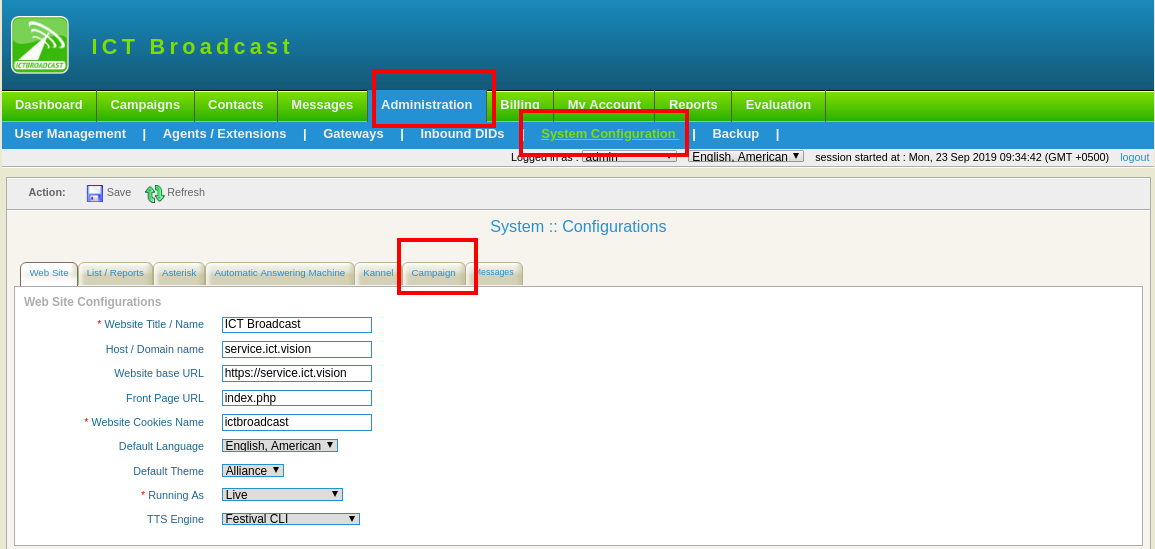This screenshot has height=549, width=1155.
Task: Go to User Management submenu
Action: (70, 134)
